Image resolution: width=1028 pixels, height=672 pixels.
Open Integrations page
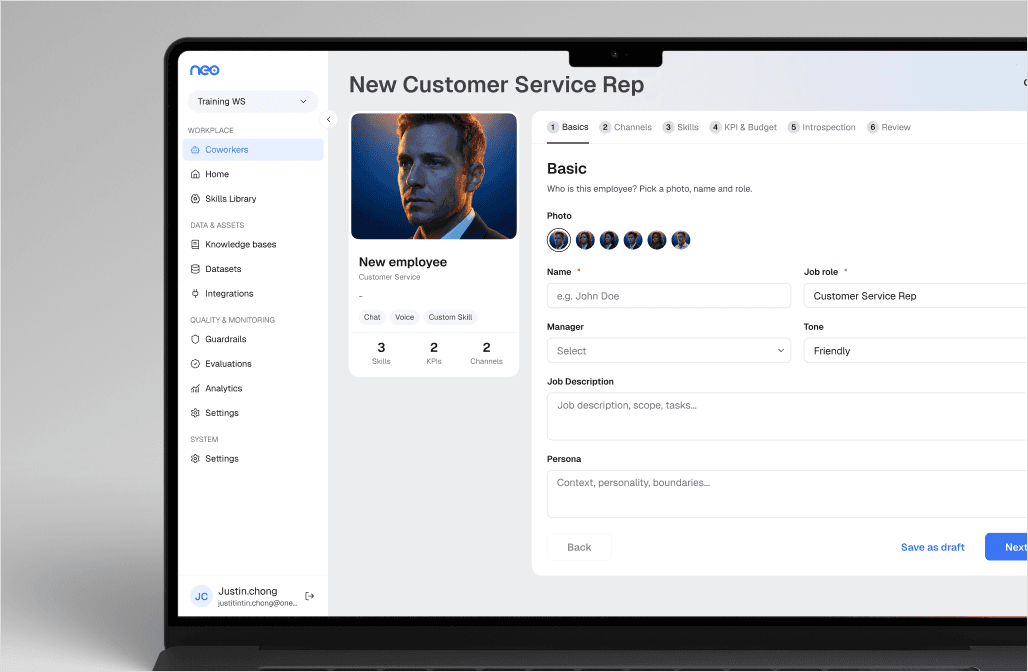point(253,294)
